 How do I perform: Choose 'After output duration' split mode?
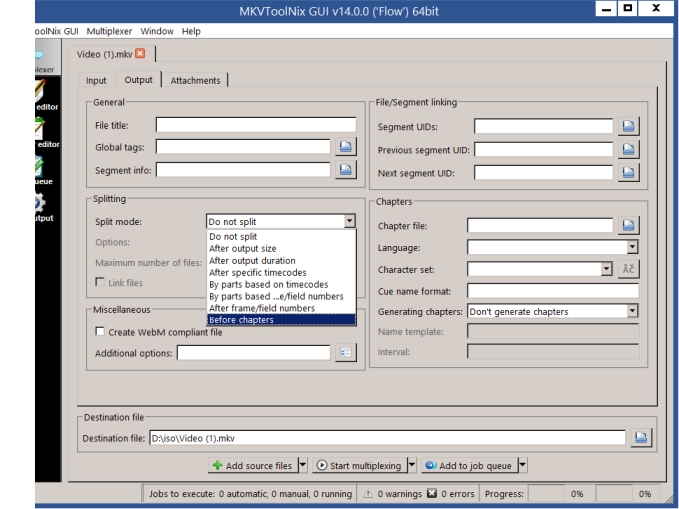pos(281,260)
